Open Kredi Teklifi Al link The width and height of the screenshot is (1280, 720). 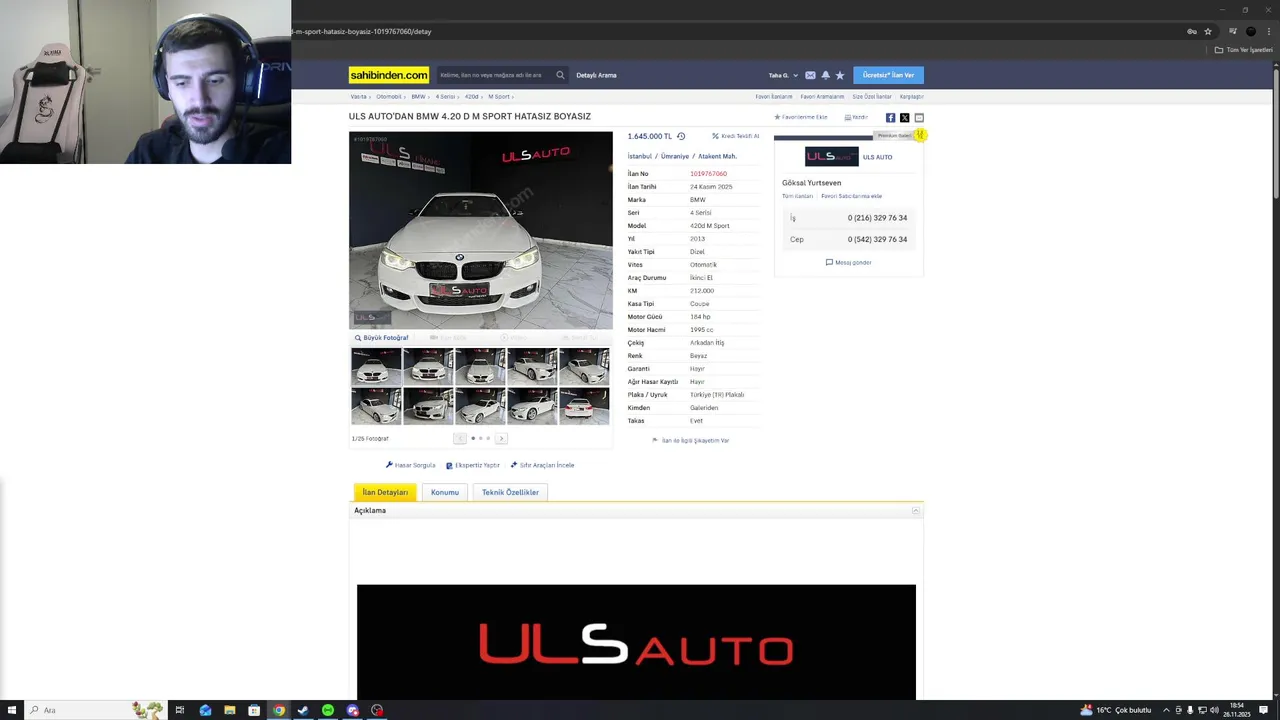(736, 136)
